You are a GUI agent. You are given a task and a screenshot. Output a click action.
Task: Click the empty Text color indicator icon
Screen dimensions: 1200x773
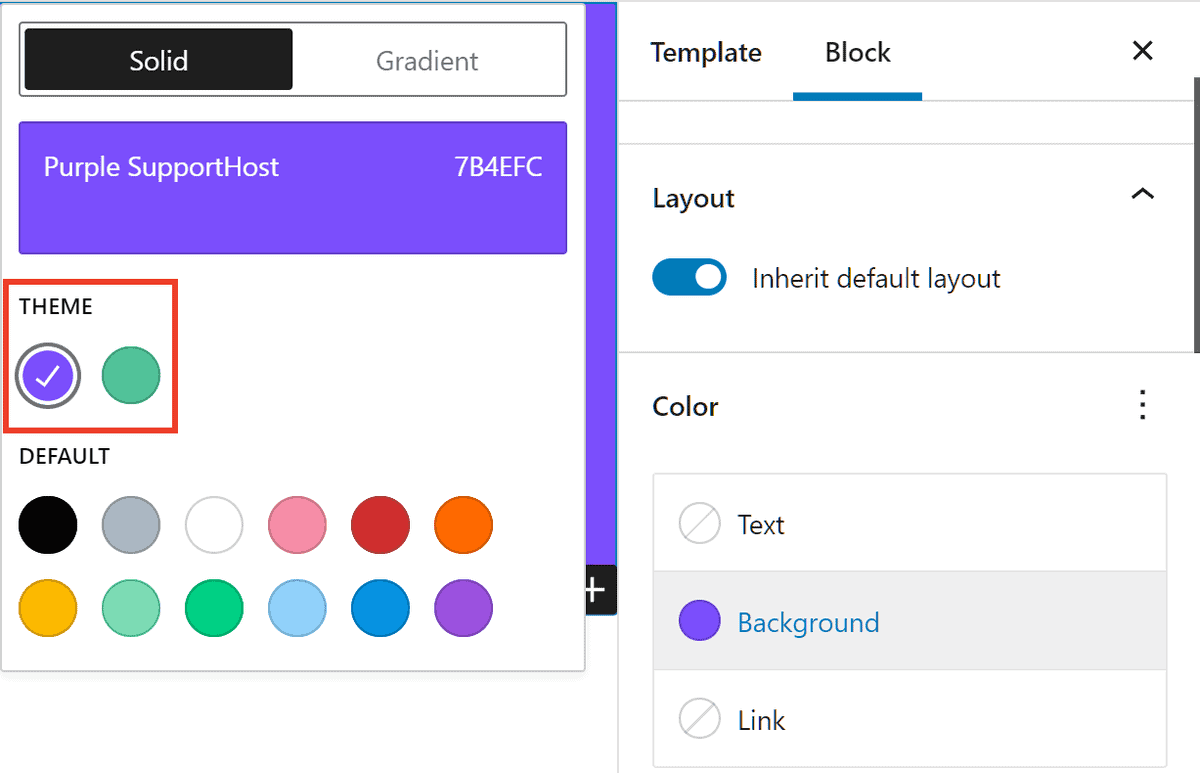pos(699,524)
